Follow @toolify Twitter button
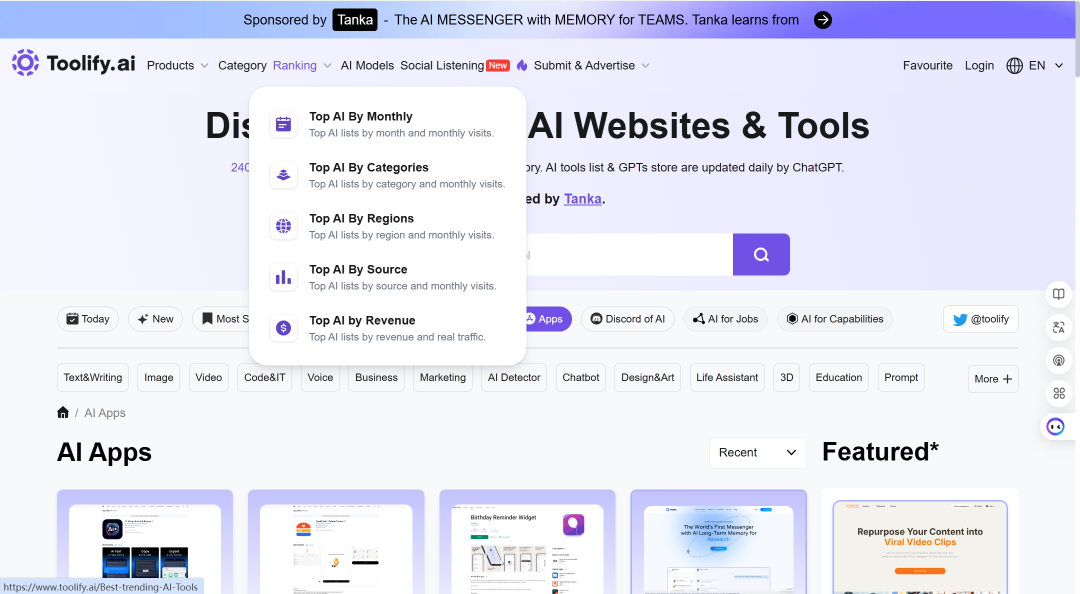 (x=981, y=319)
